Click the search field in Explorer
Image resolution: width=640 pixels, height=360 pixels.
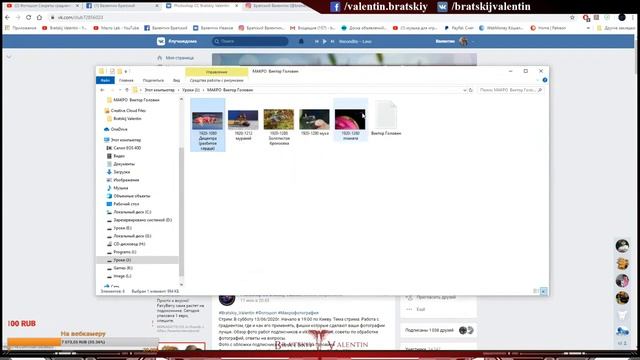[x=510, y=90]
